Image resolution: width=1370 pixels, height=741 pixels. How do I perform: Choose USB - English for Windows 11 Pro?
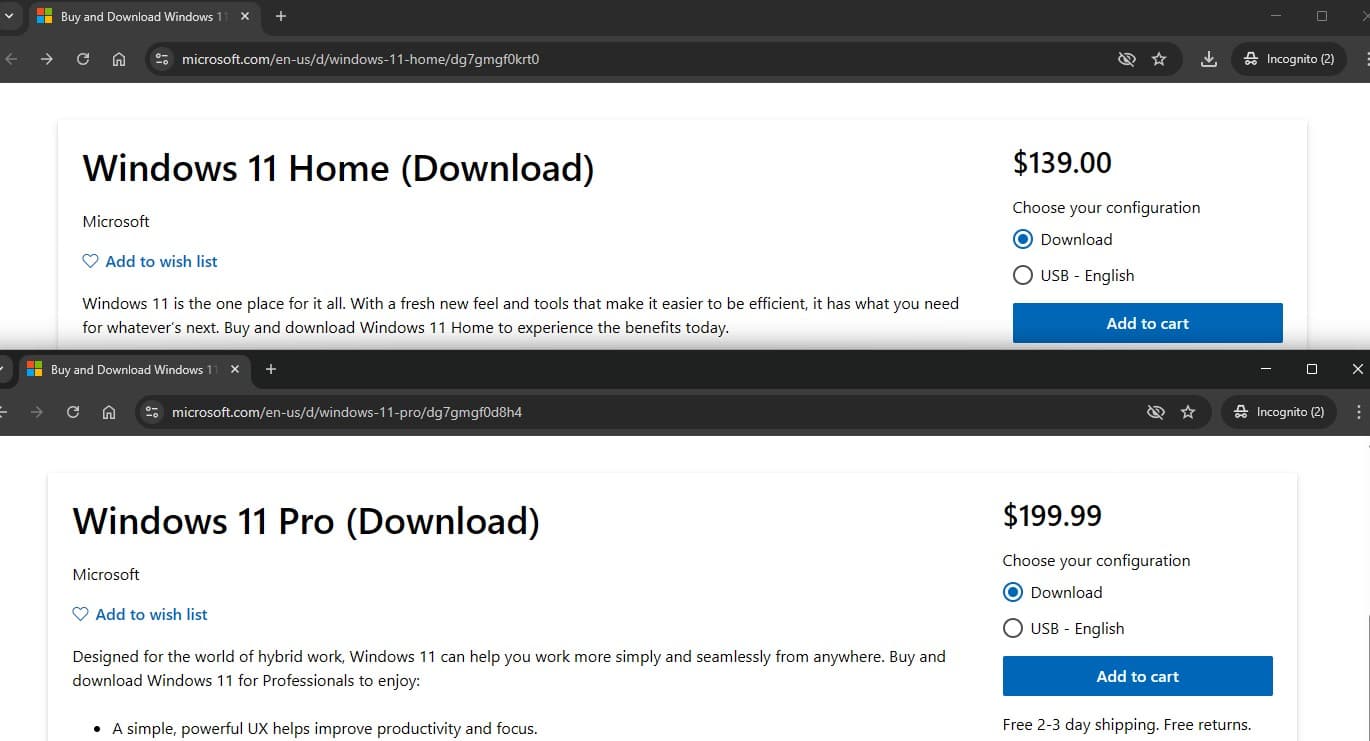(x=1013, y=629)
